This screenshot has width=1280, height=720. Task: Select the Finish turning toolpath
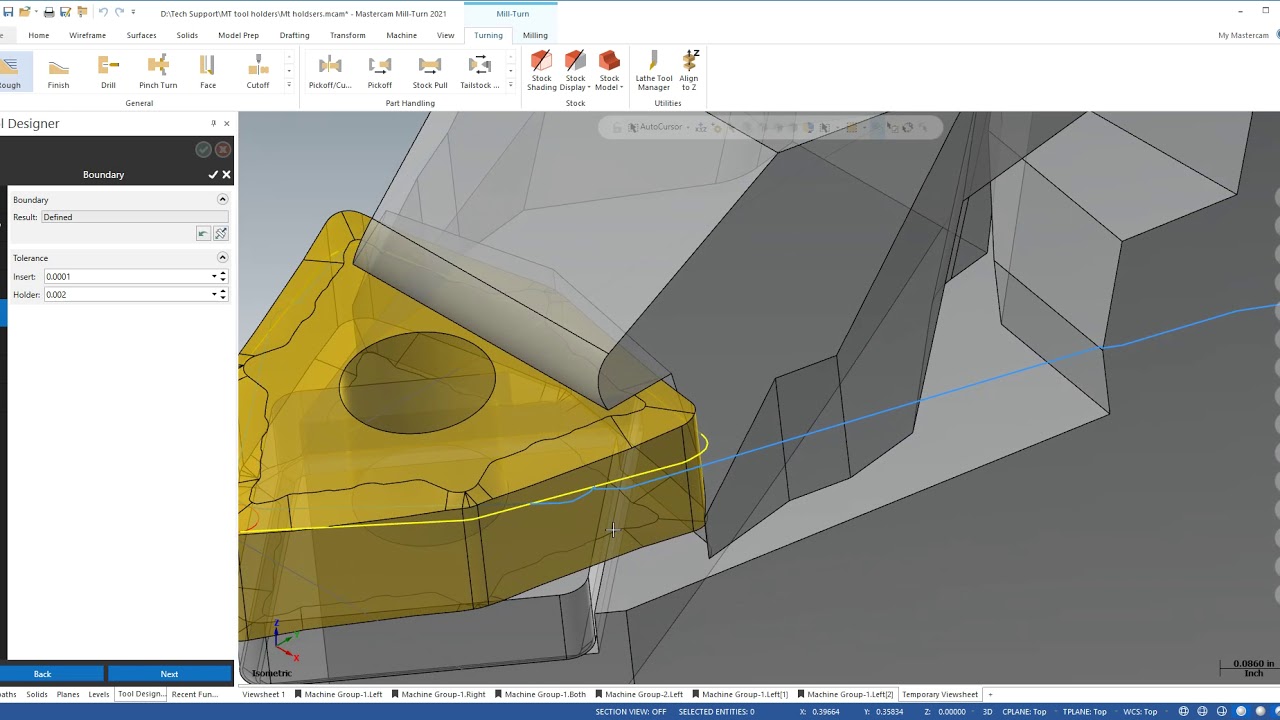[x=58, y=73]
